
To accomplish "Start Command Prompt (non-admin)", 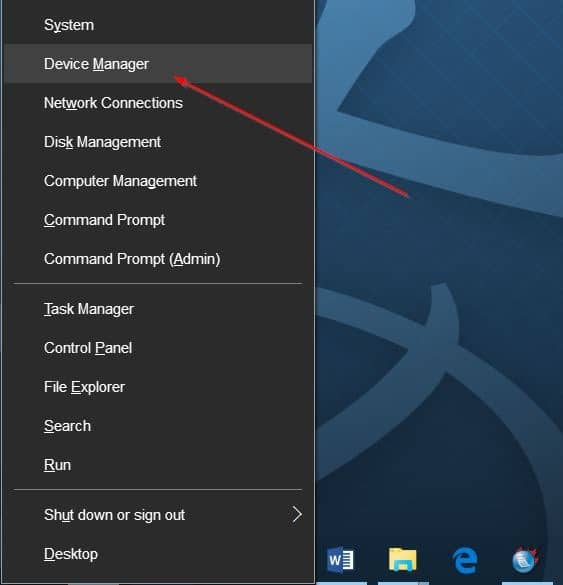I will [x=158, y=220].
